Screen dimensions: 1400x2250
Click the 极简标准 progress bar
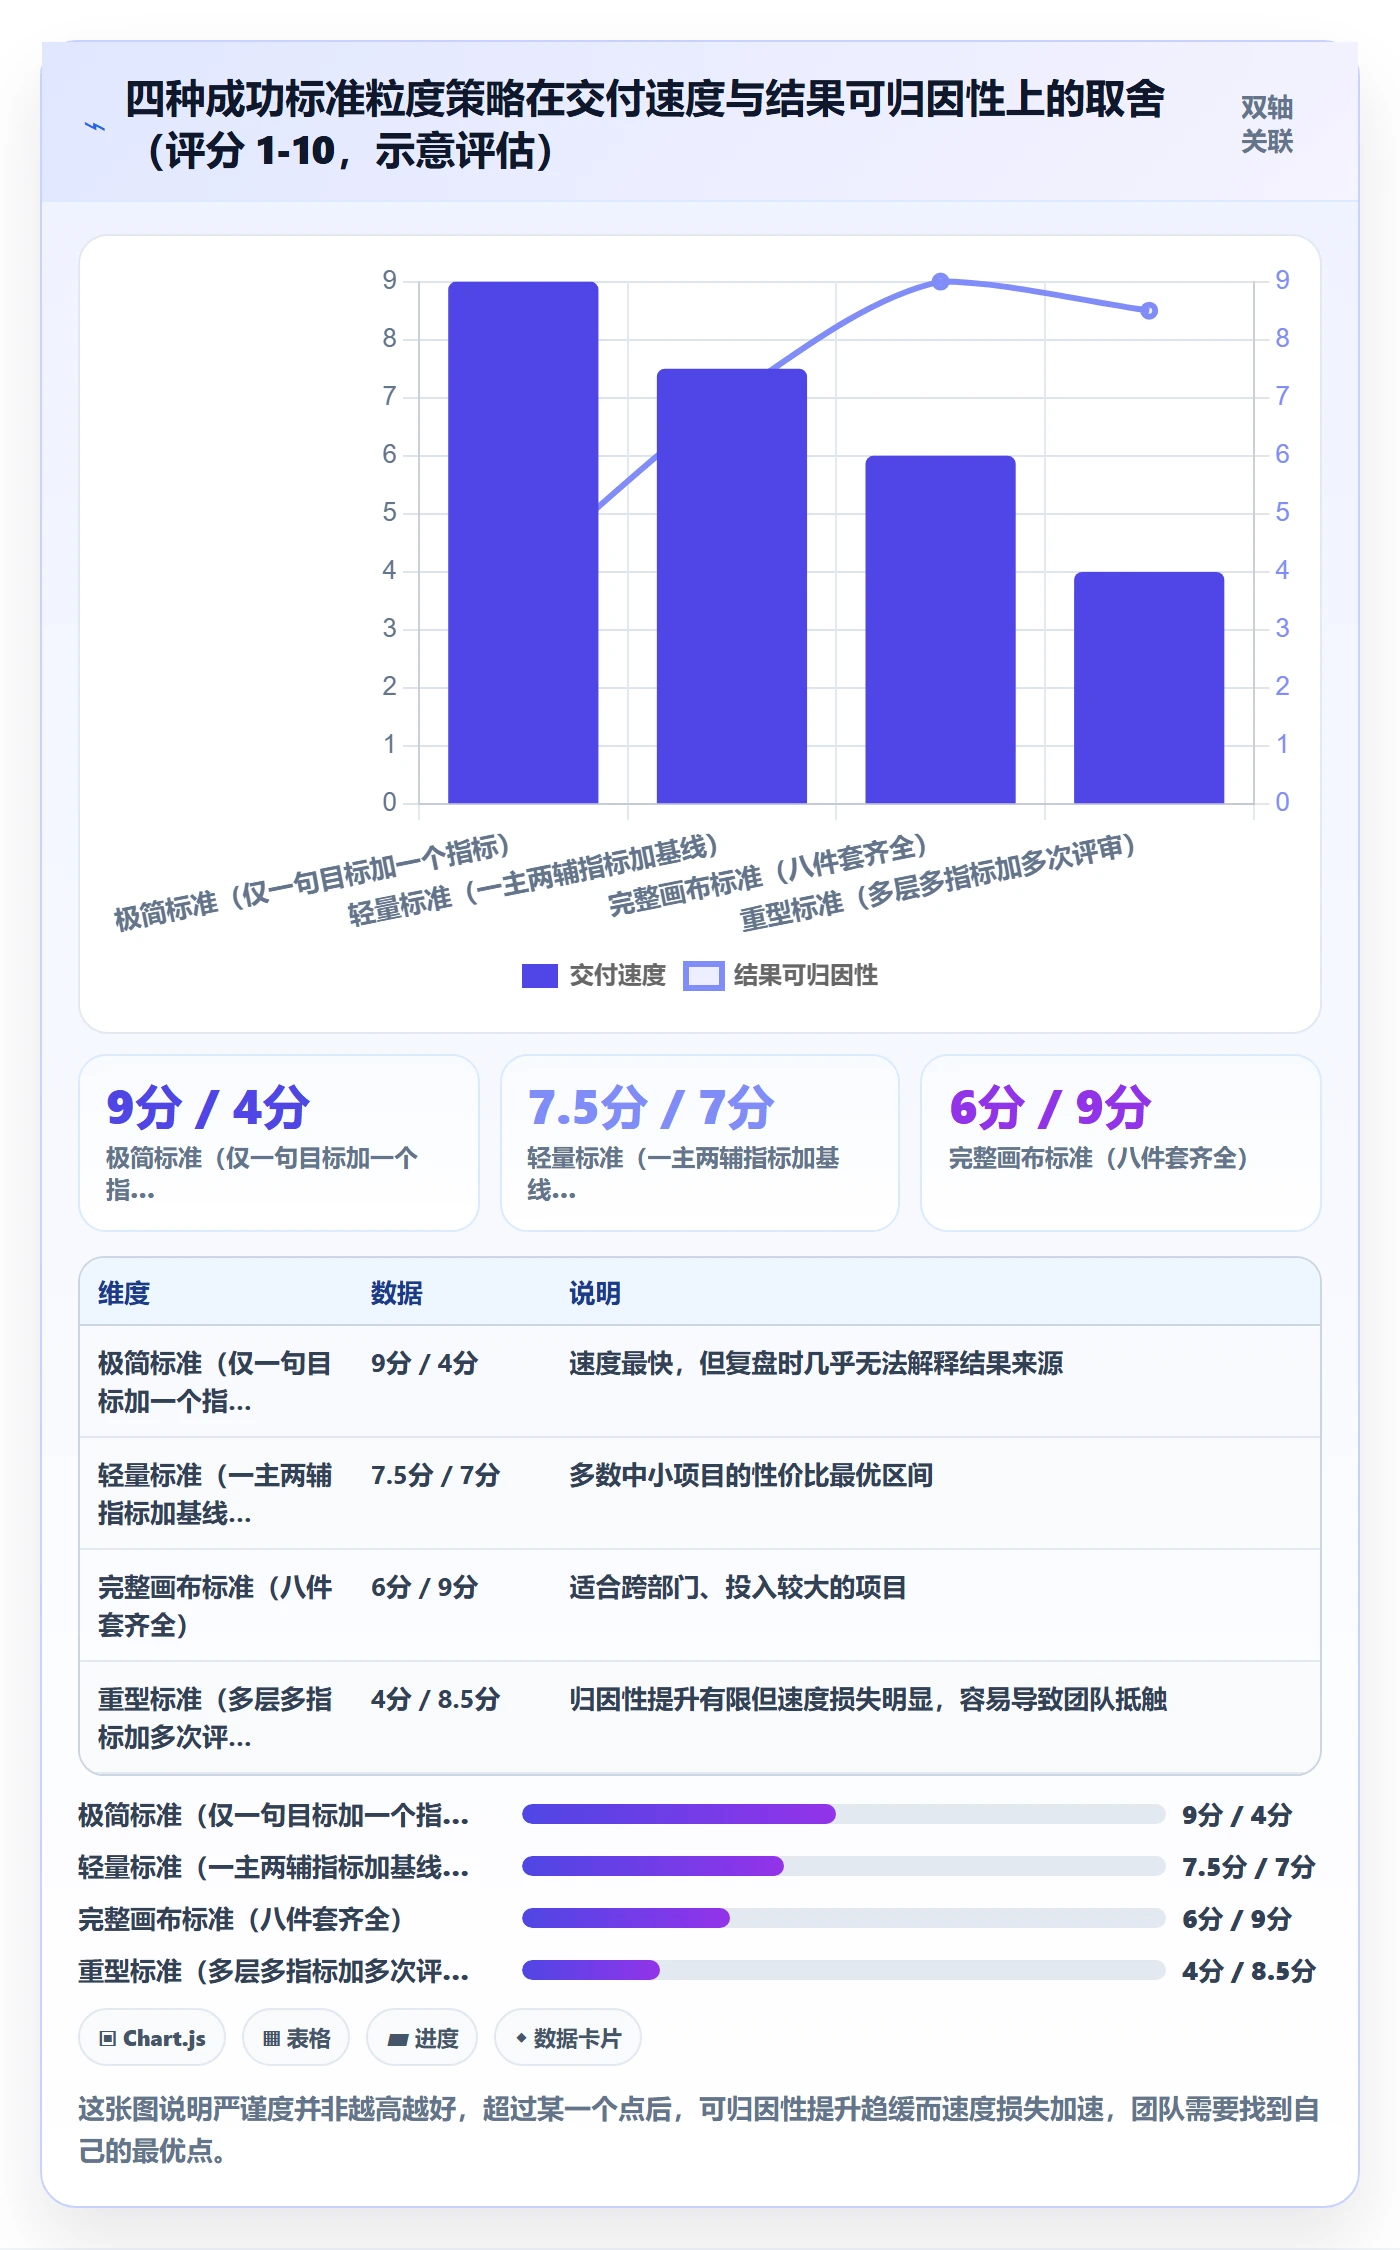(843, 1814)
